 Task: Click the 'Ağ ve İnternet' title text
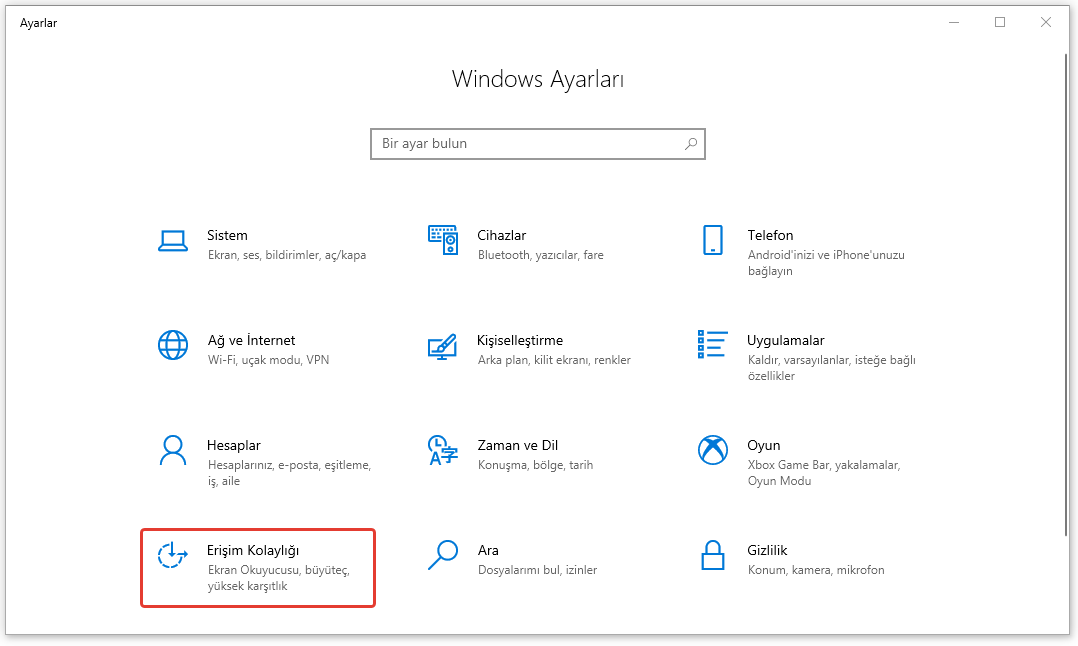click(251, 340)
